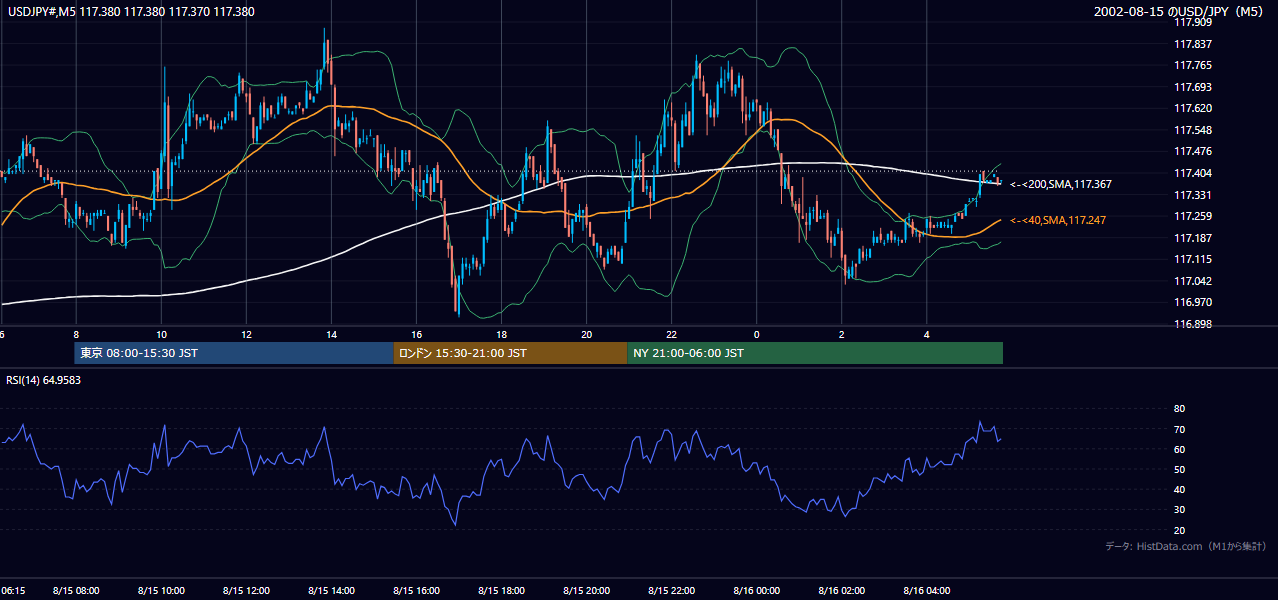Click hour tick 12 under the price chart
The width and height of the screenshot is (1278, 600).
point(246,335)
